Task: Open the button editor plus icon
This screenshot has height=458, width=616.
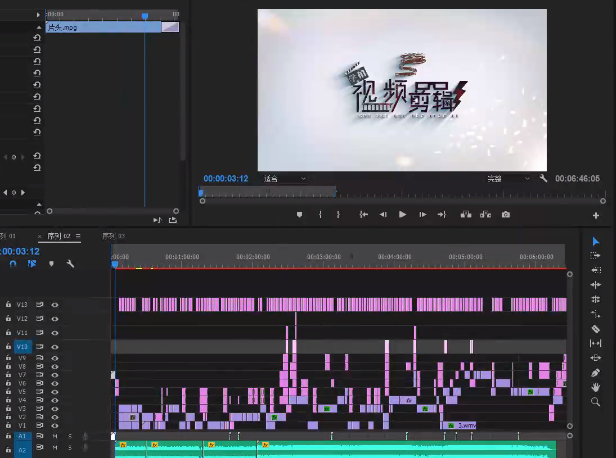Action: point(596,215)
